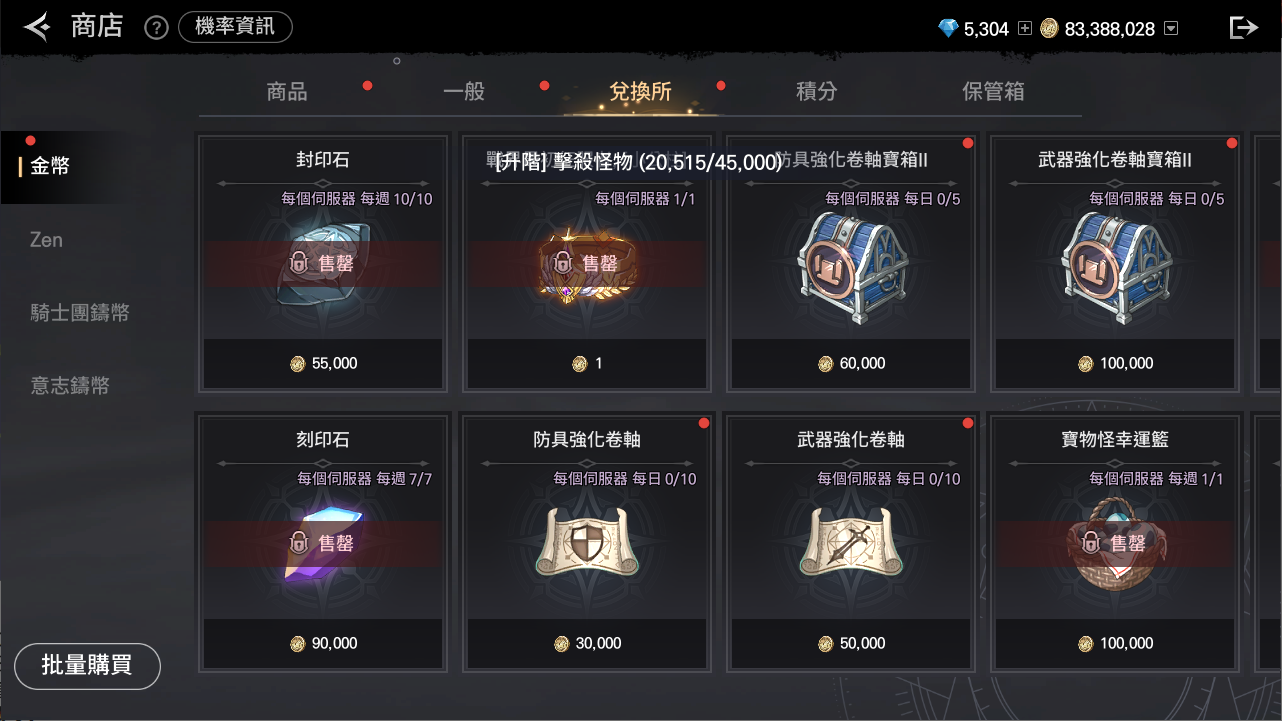Click the blue diamond currency icon
Viewport: 1282px width, 721px height.
point(948,29)
